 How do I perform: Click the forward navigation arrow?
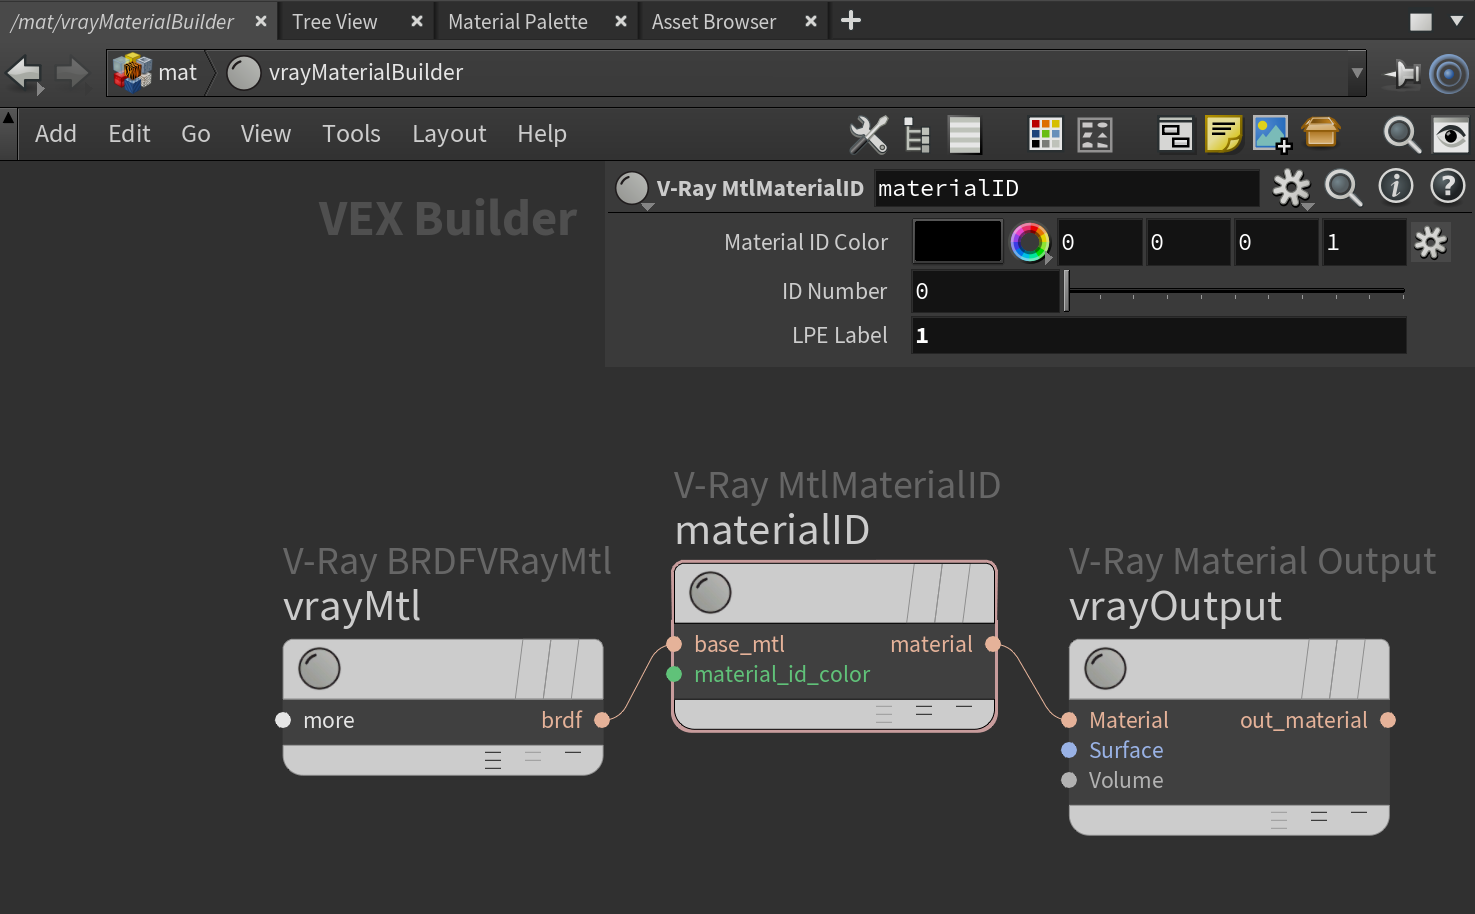[x=72, y=72]
